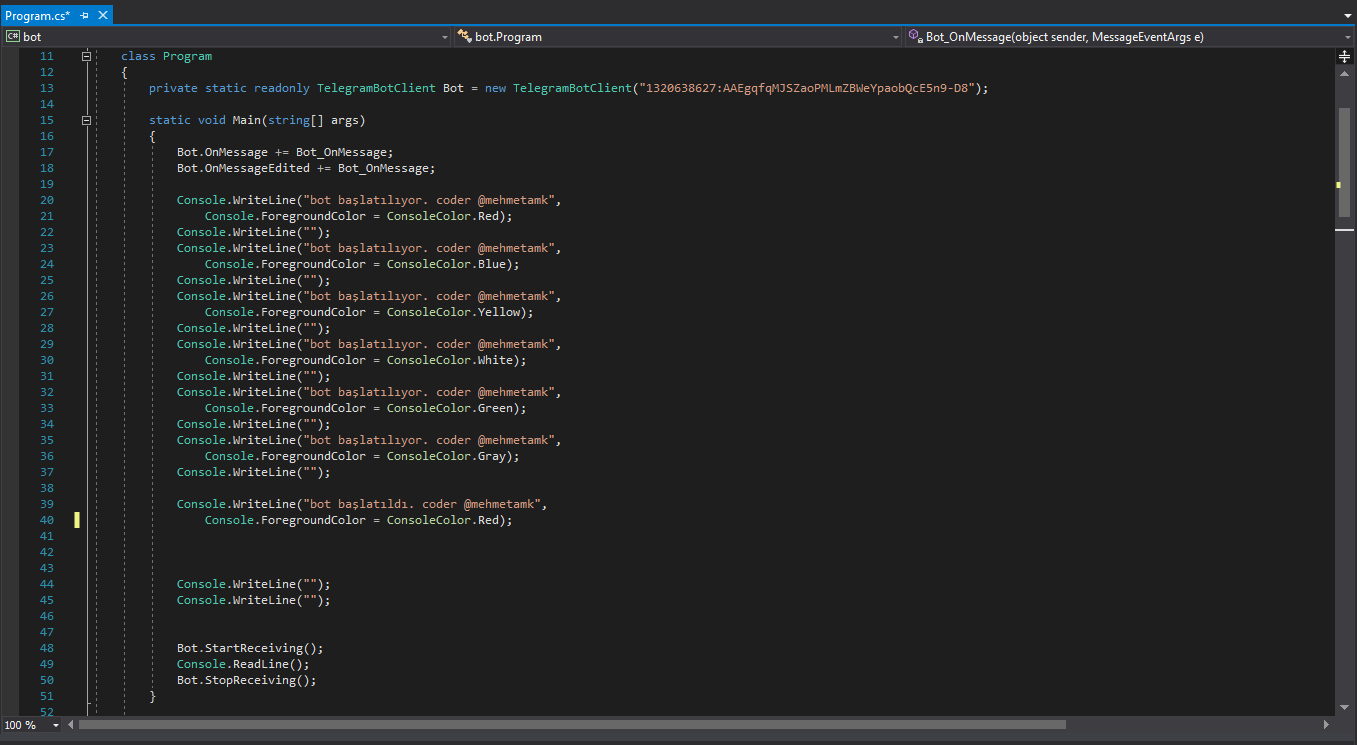
Task: Open the bot.Program types dropdown
Action: tap(896, 37)
